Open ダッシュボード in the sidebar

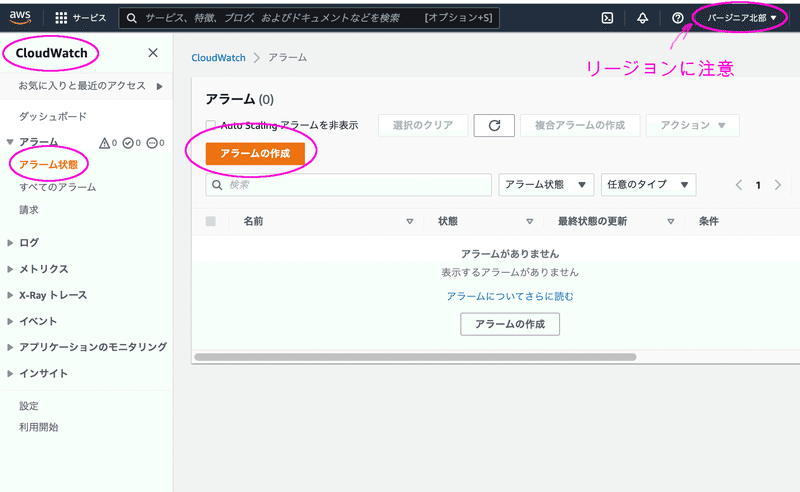click(x=53, y=116)
